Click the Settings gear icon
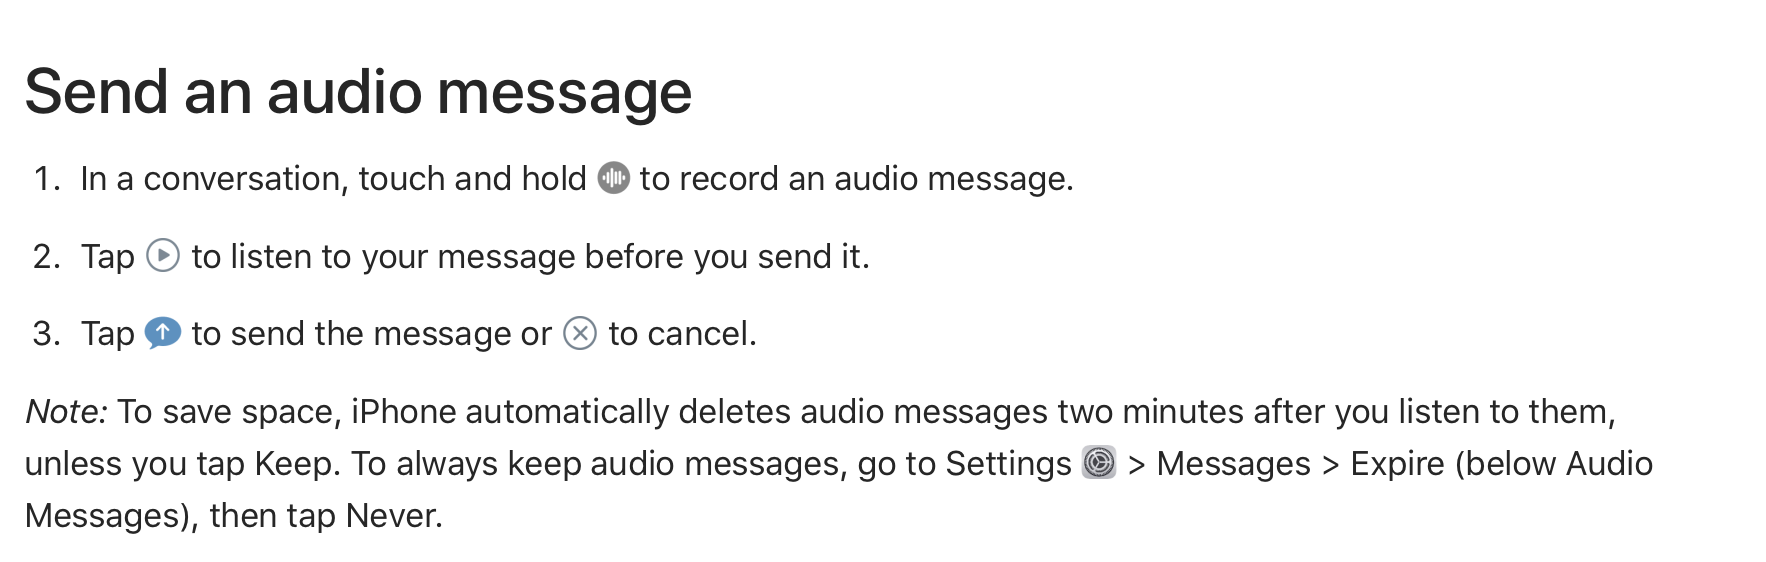 1099,463
